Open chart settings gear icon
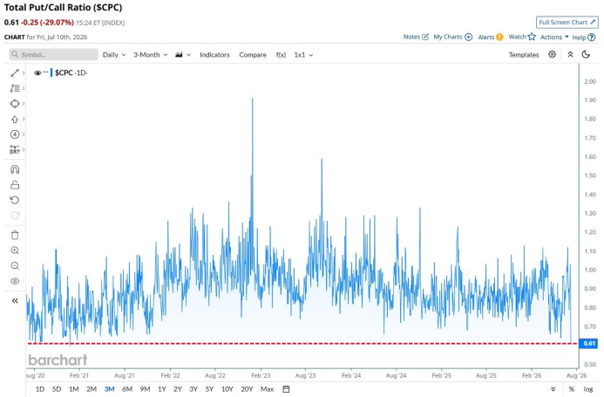The image size is (604, 397). [x=552, y=54]
